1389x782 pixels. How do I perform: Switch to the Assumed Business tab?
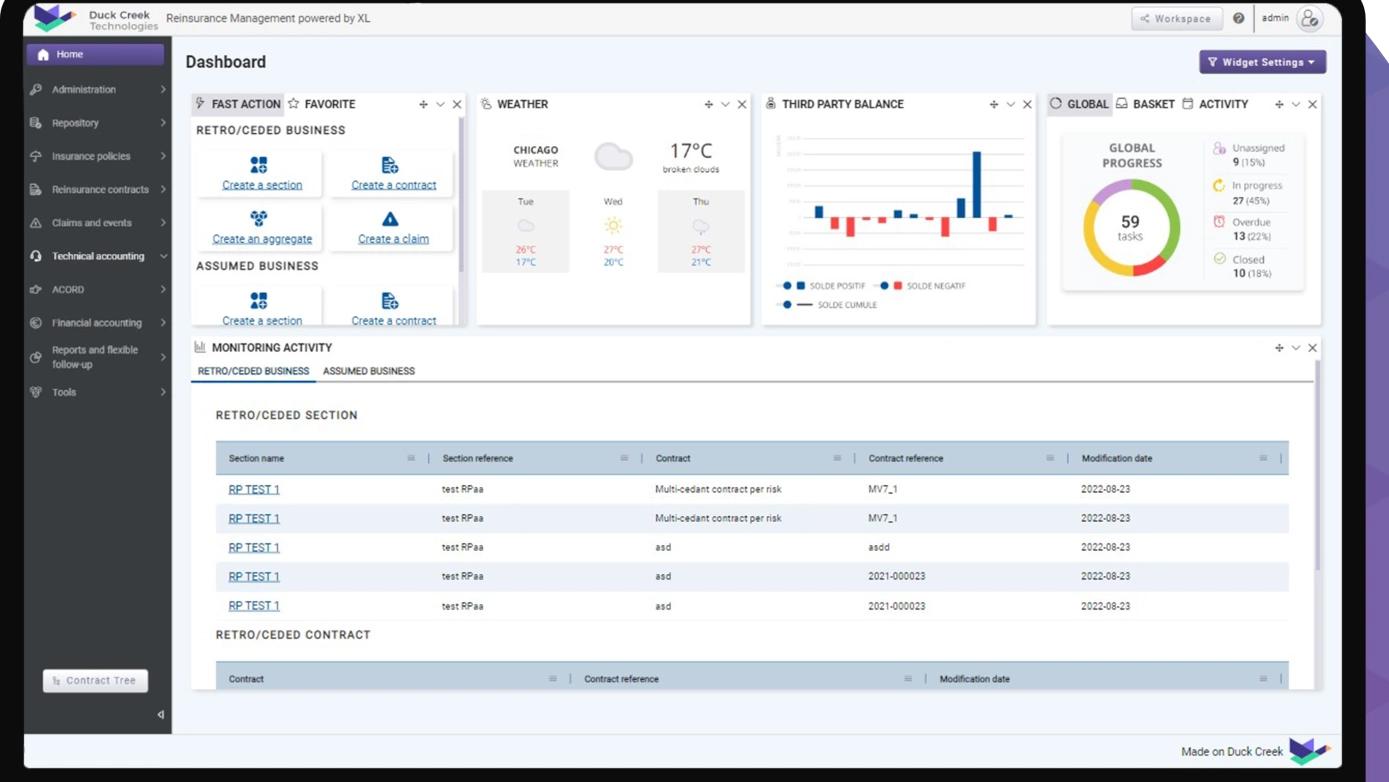[368, 371]
